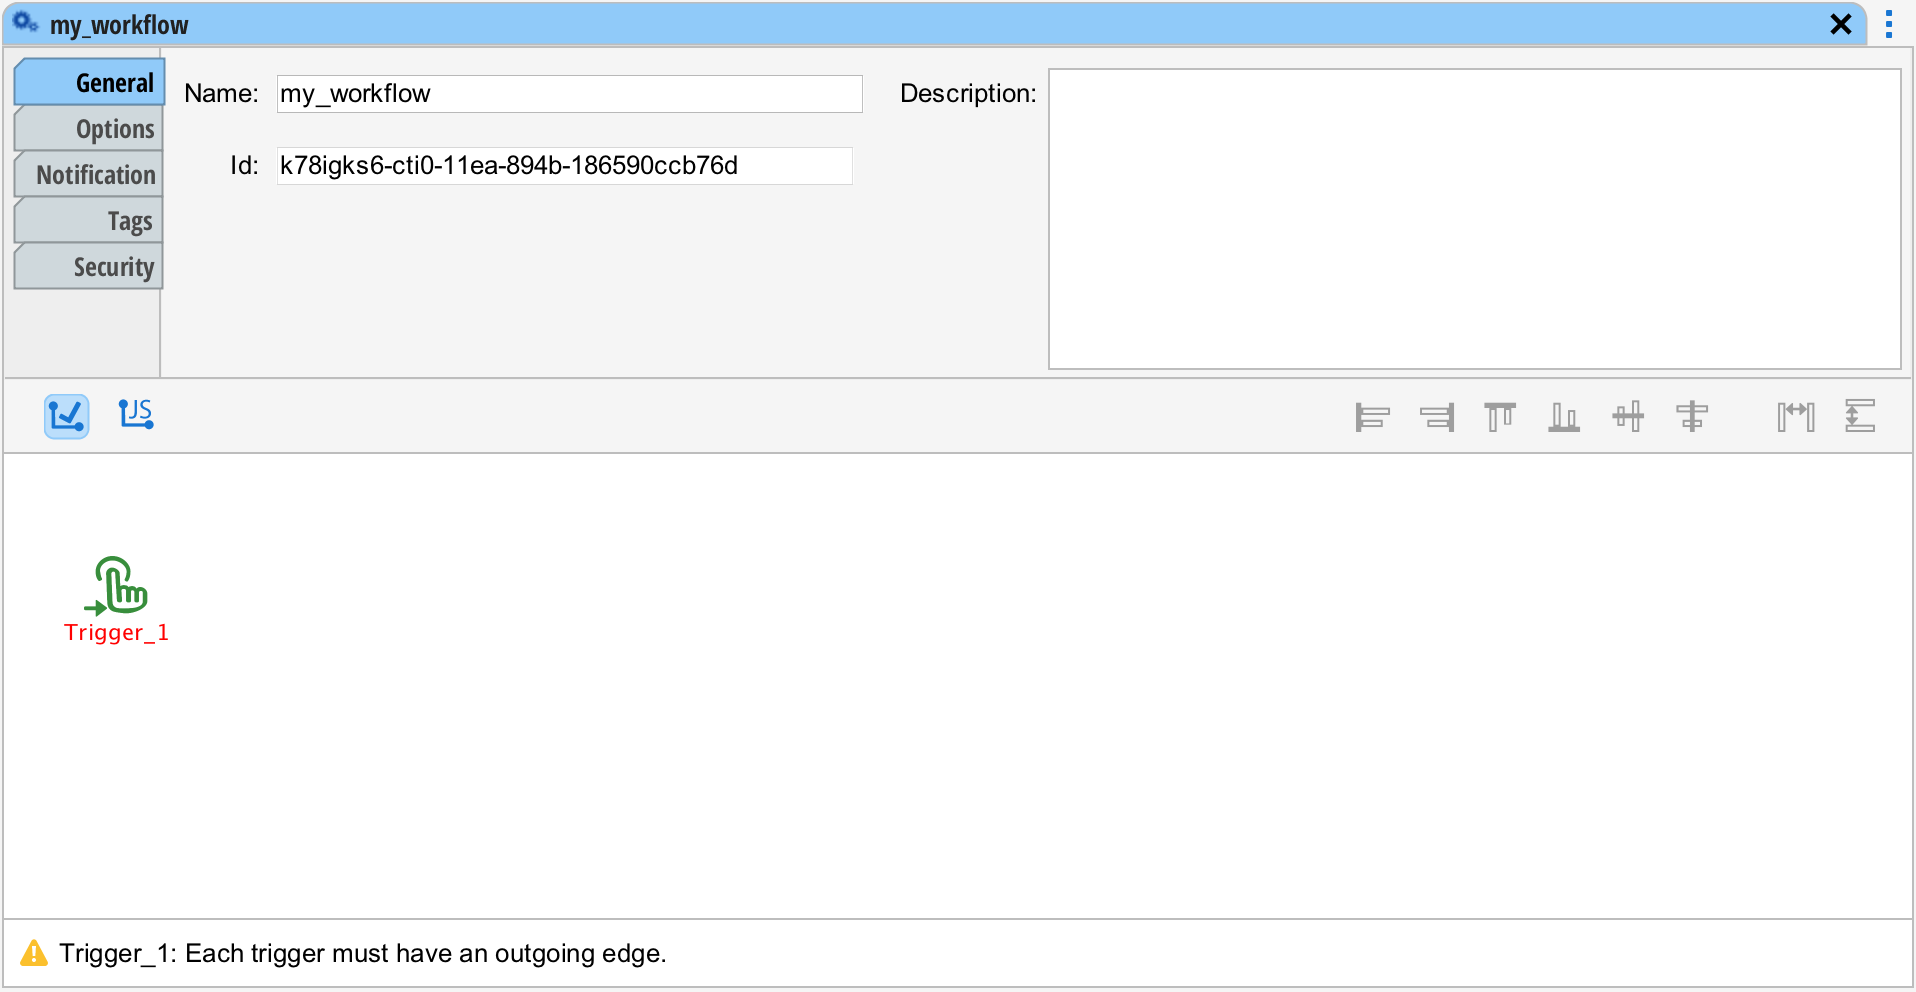
Task: Click the align right edges icon
Action: (1436, 416)
